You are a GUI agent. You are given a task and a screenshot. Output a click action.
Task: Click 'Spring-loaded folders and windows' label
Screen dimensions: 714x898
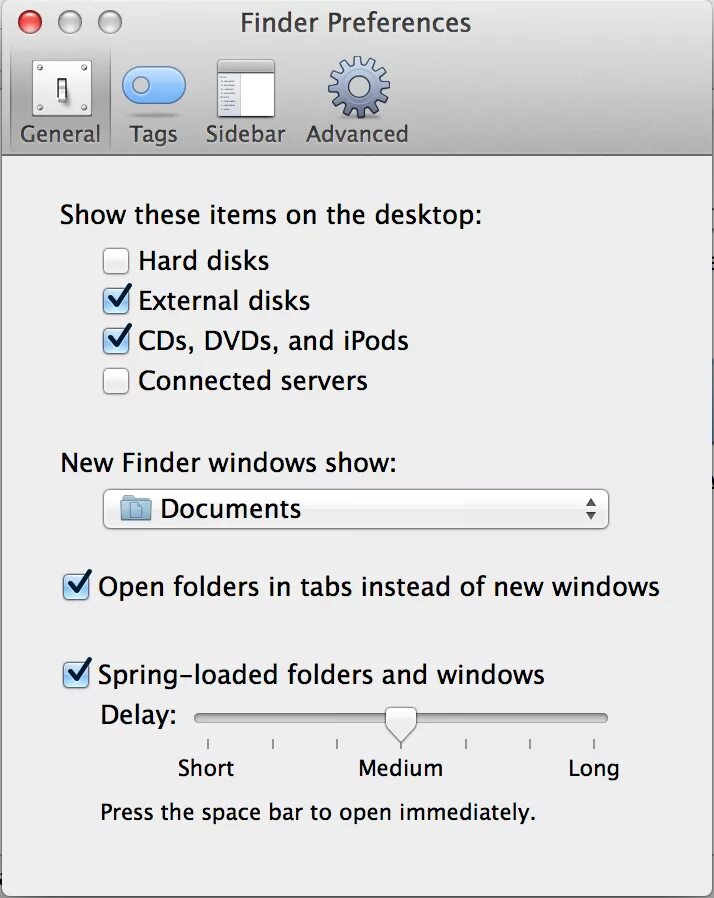[x=321, y=675]
